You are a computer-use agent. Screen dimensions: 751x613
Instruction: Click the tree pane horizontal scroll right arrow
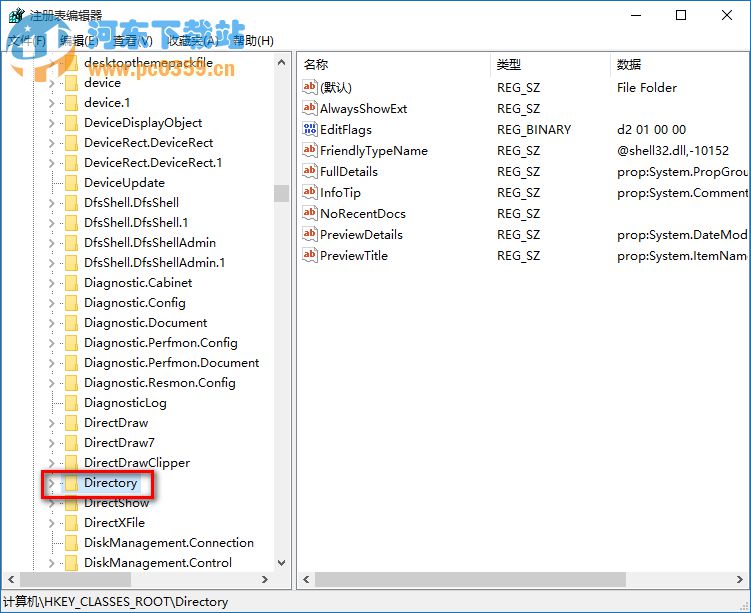tap(264, 579)
